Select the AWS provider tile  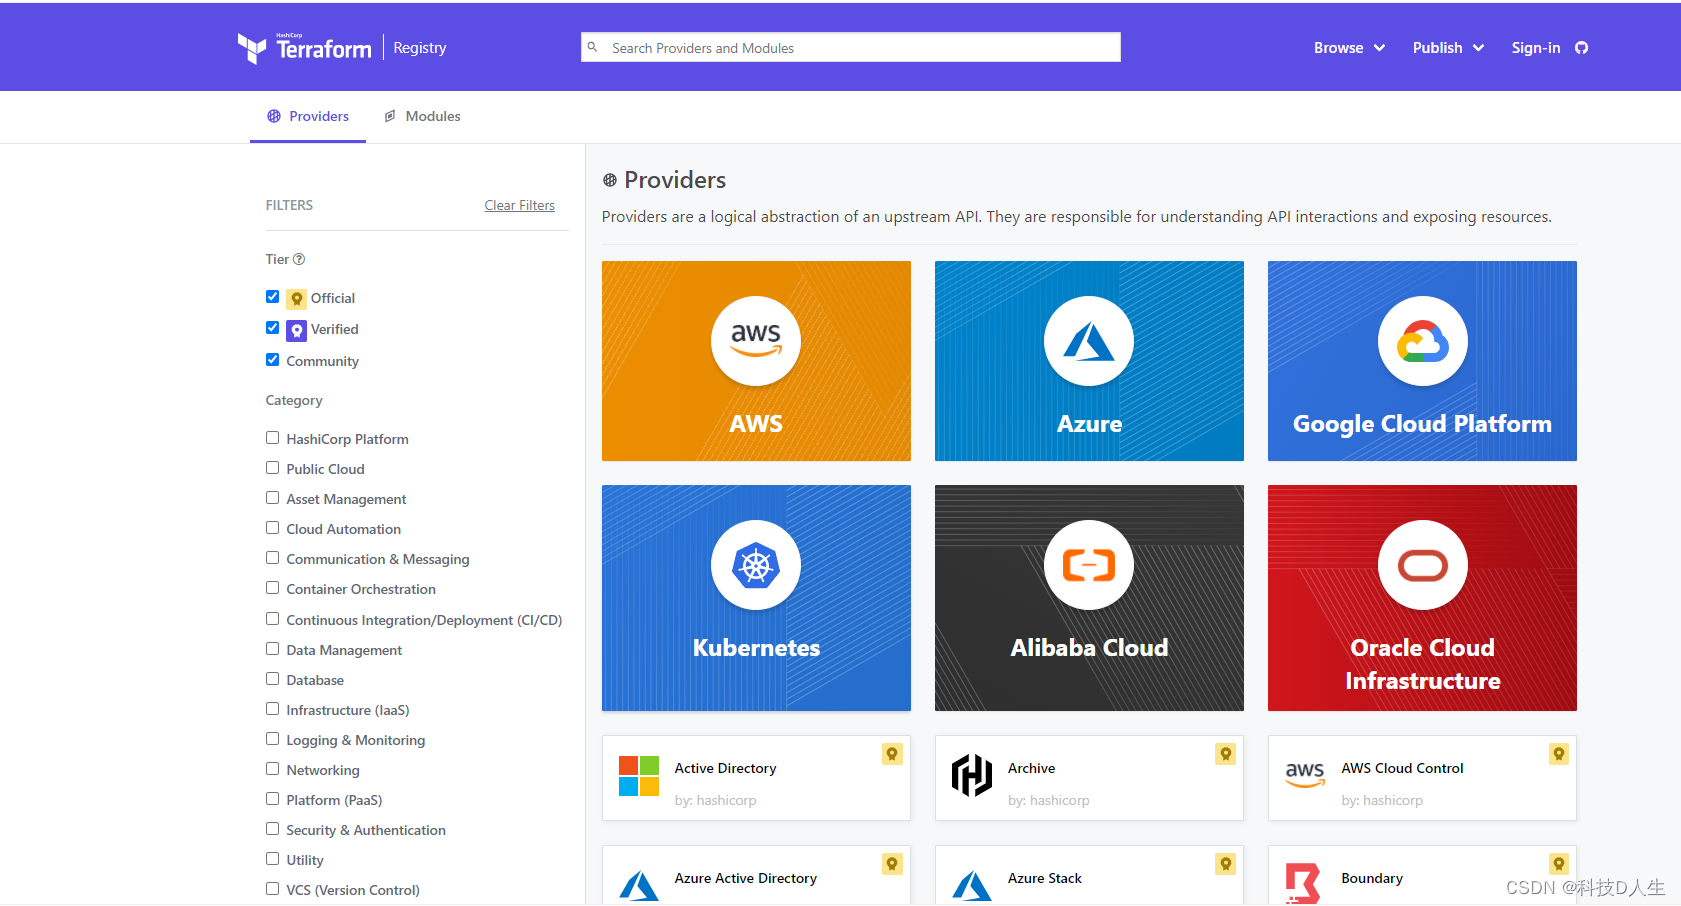(x=756, y=361)
